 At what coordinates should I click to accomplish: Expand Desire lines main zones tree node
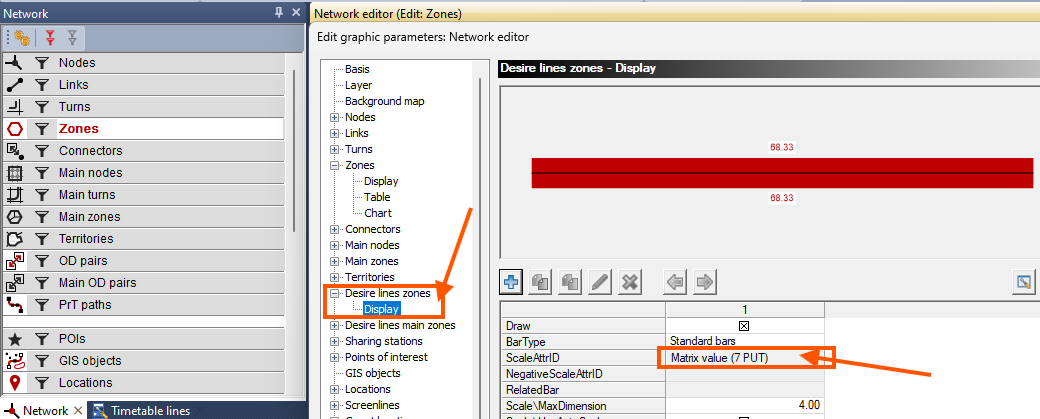(x=334, y=325)
